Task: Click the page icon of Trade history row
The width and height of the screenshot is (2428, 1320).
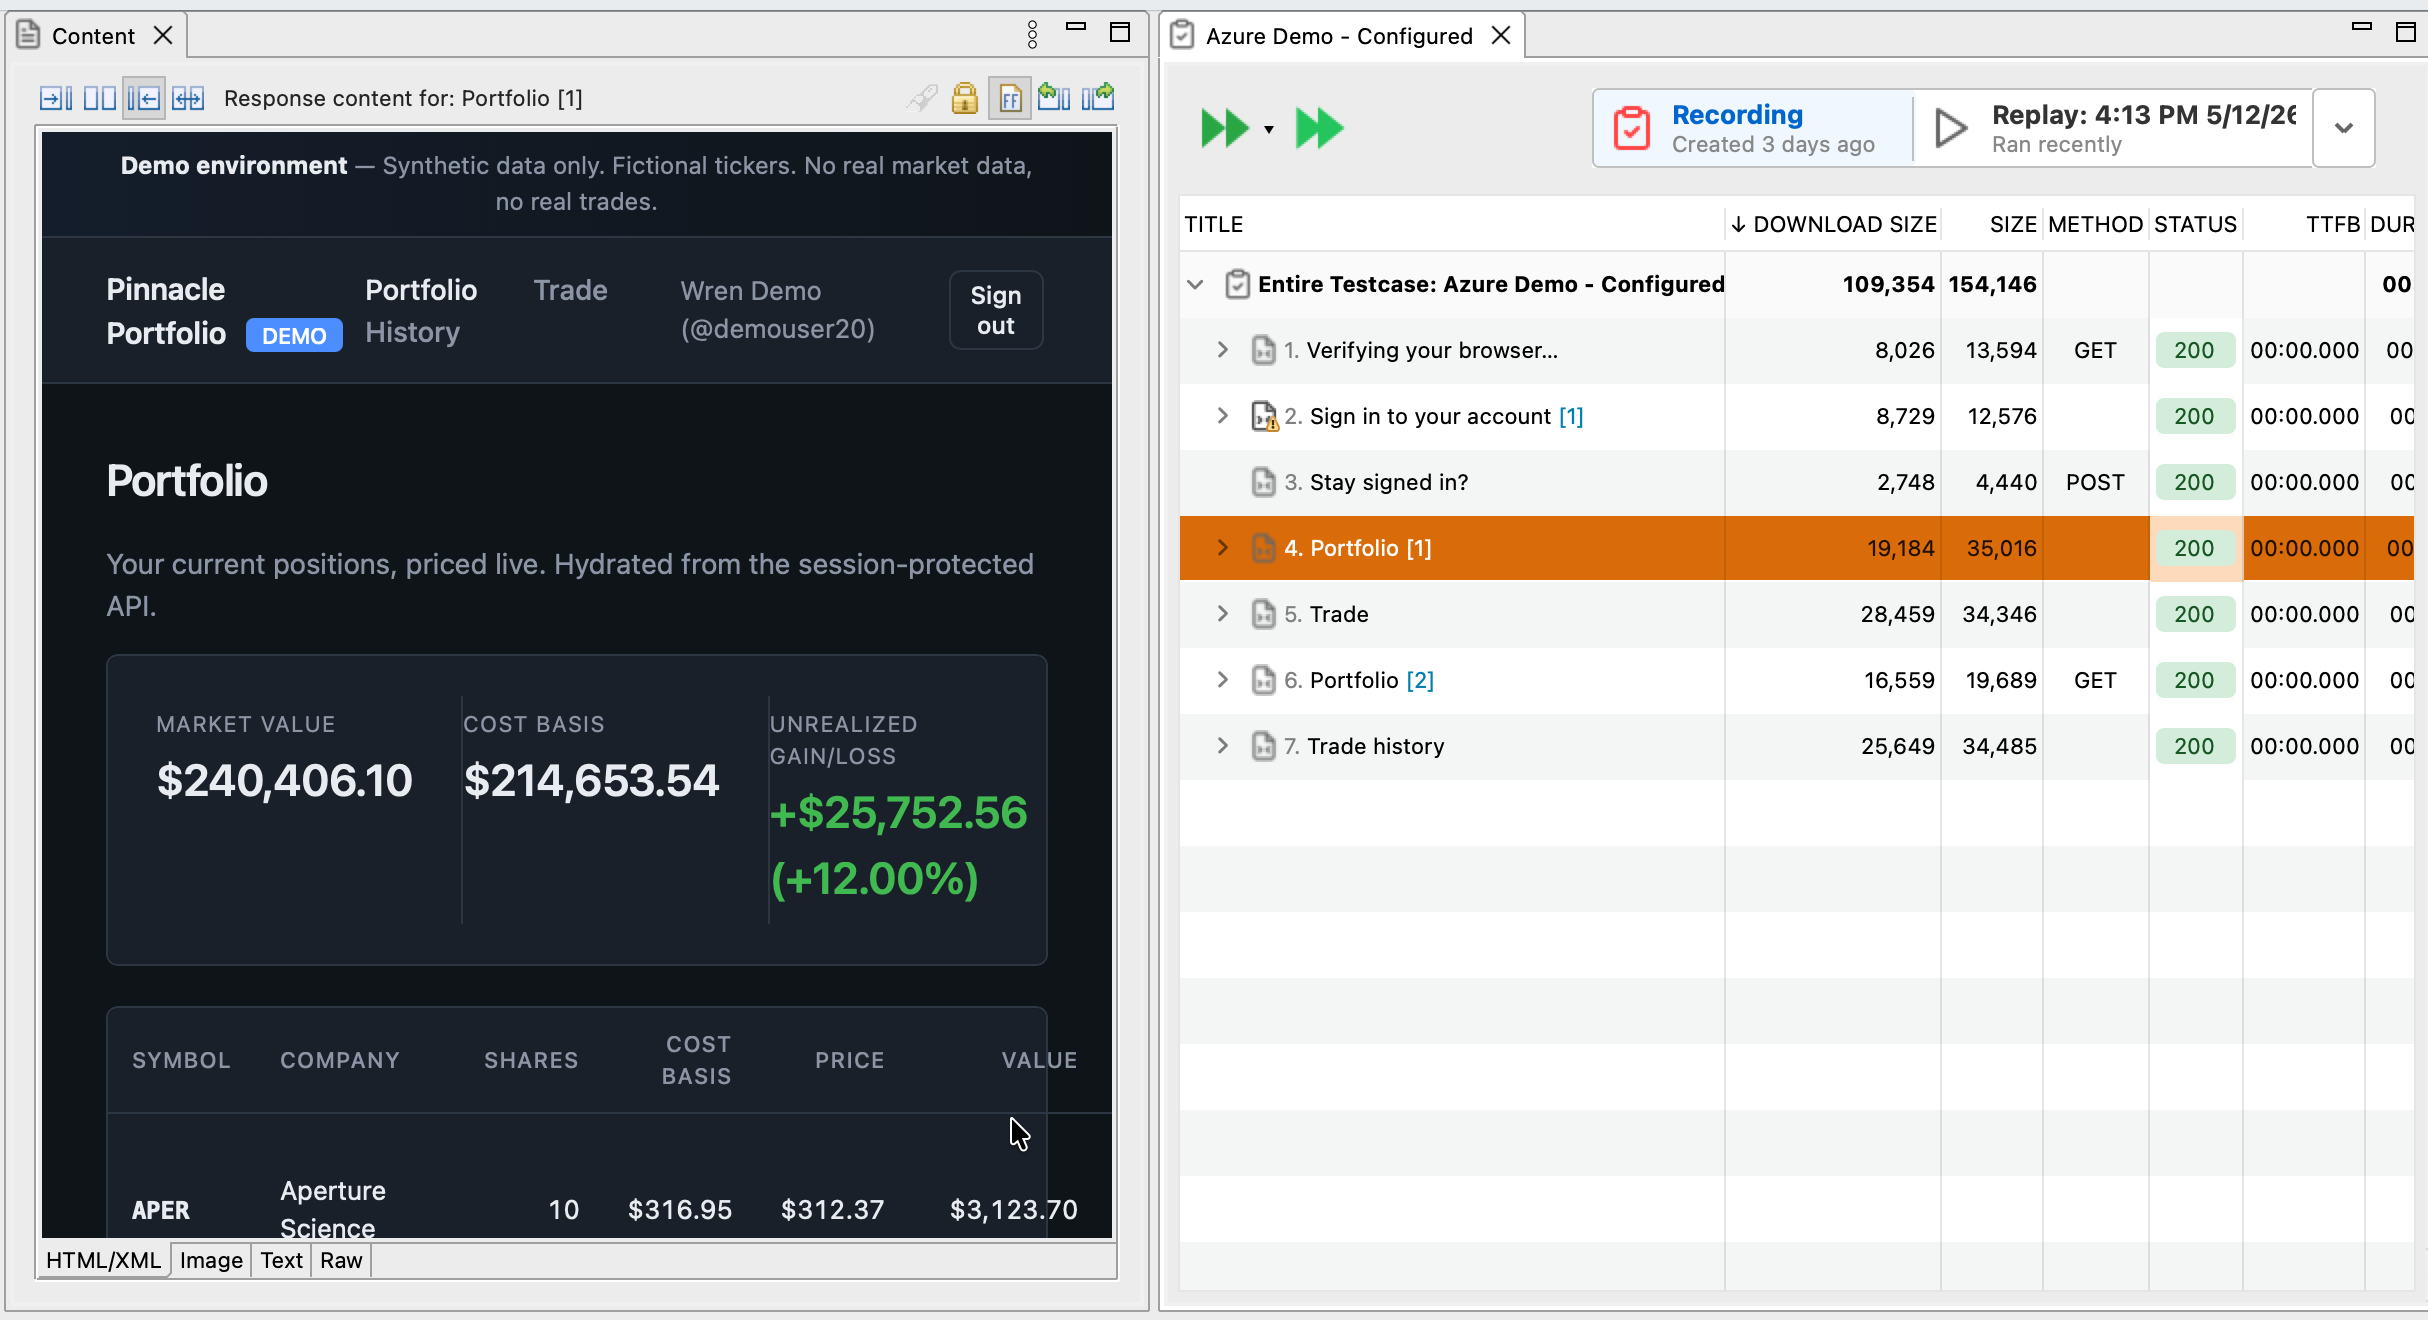Action: (x=1264, y=746)
